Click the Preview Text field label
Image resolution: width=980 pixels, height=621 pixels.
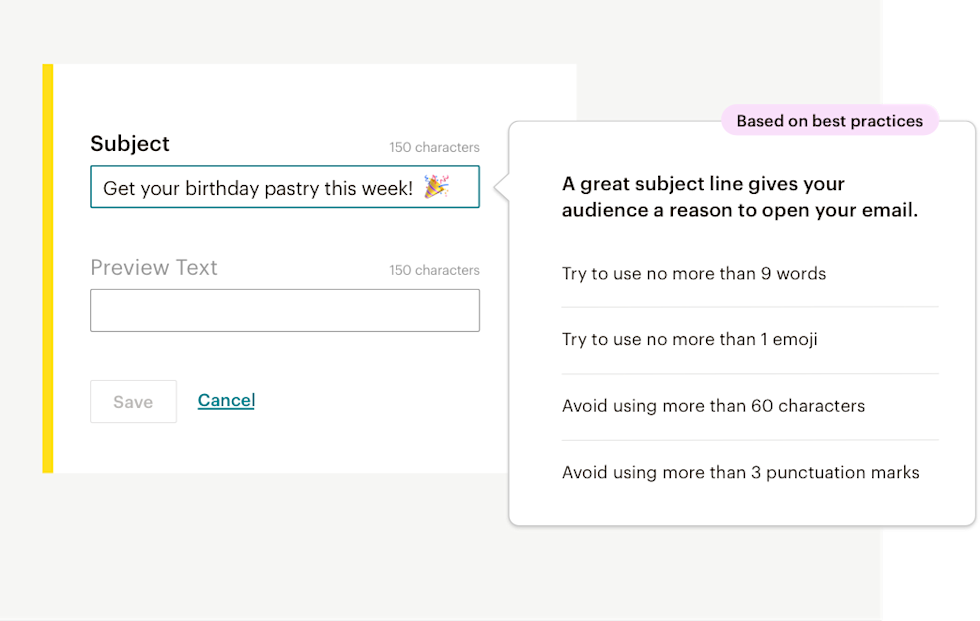(x=154, y=268)
